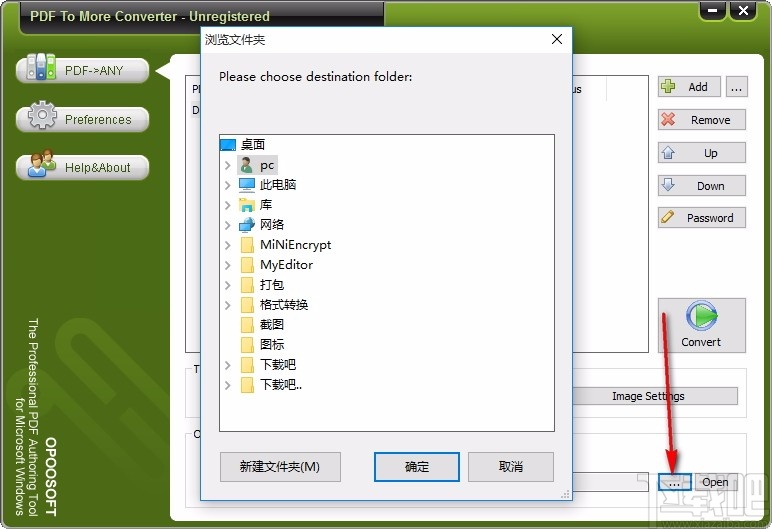
Task: Click the output path browse ellipsis button
Action: [675, 482]
